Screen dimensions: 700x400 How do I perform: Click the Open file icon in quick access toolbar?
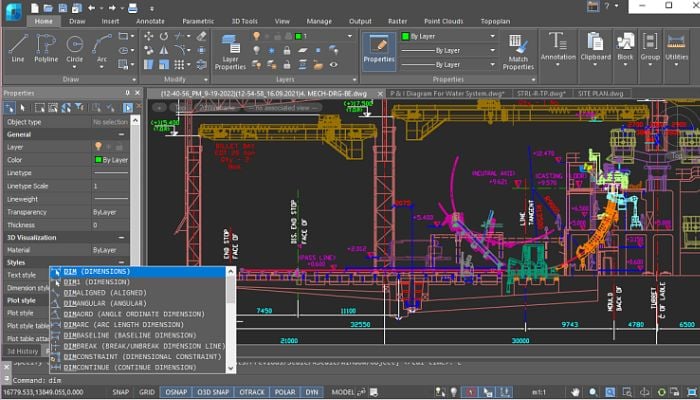[48, 8]
